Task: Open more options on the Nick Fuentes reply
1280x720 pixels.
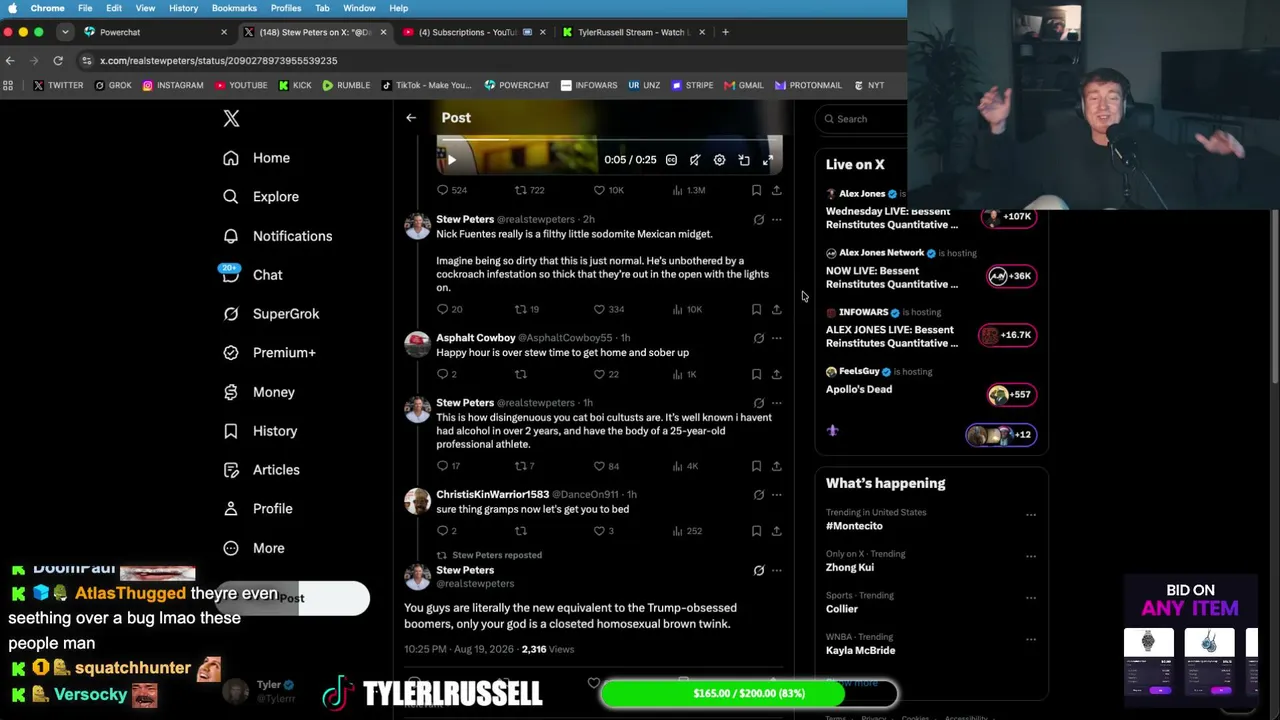Action: click(776, 220)
